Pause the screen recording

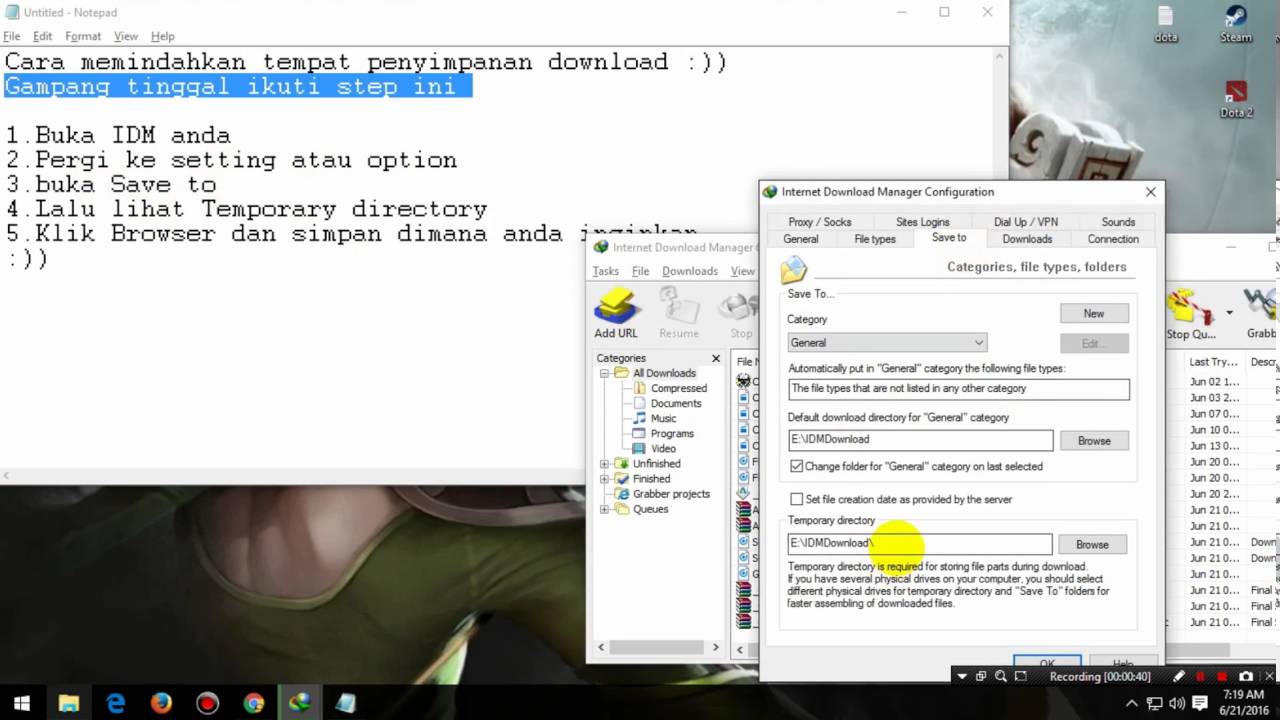1200,677
